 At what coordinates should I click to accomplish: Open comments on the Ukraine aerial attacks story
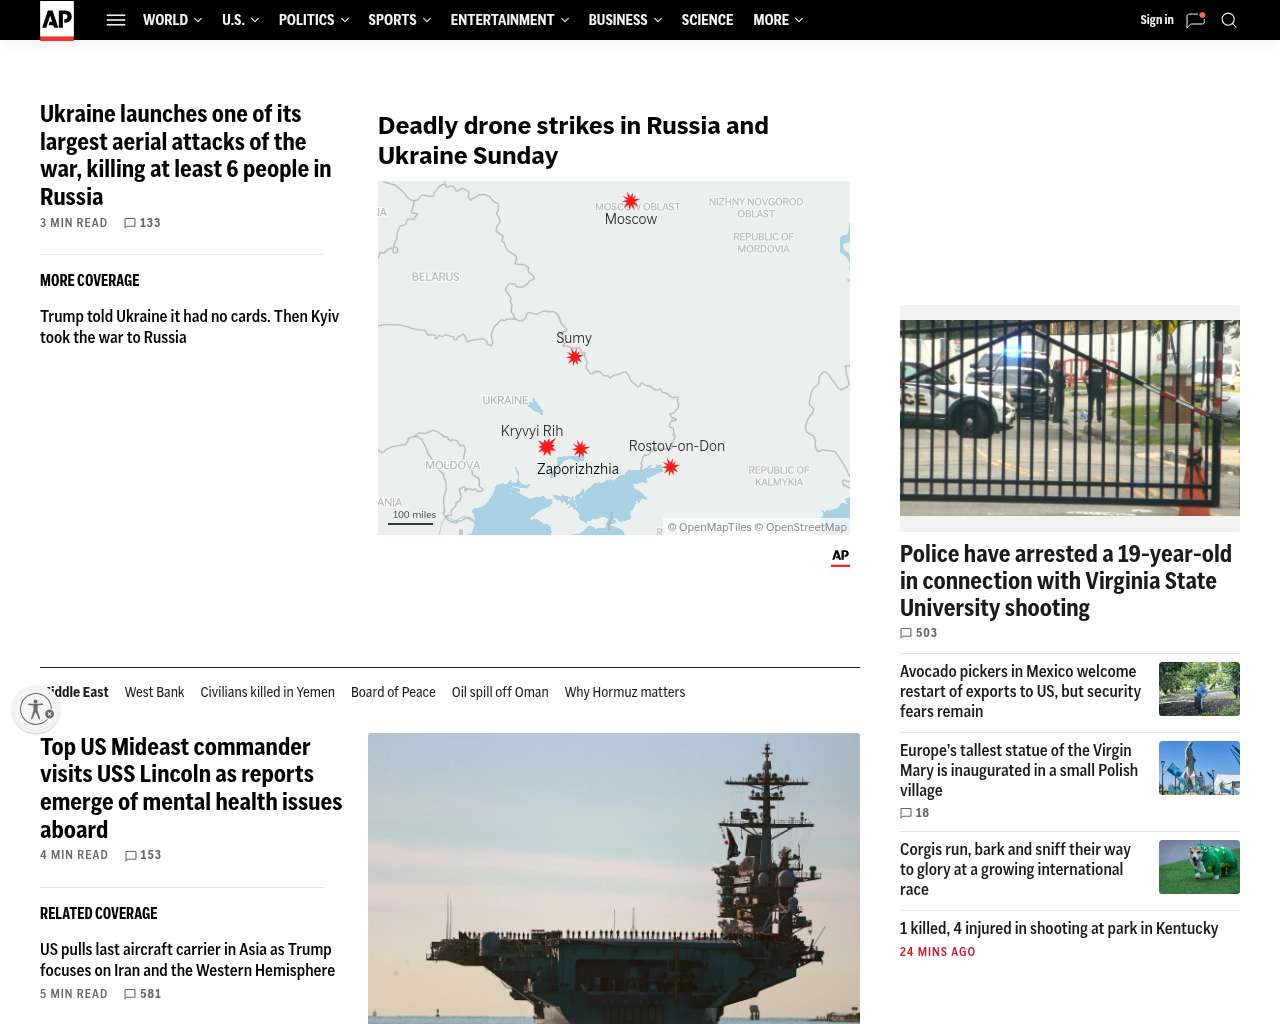[142, 223]
